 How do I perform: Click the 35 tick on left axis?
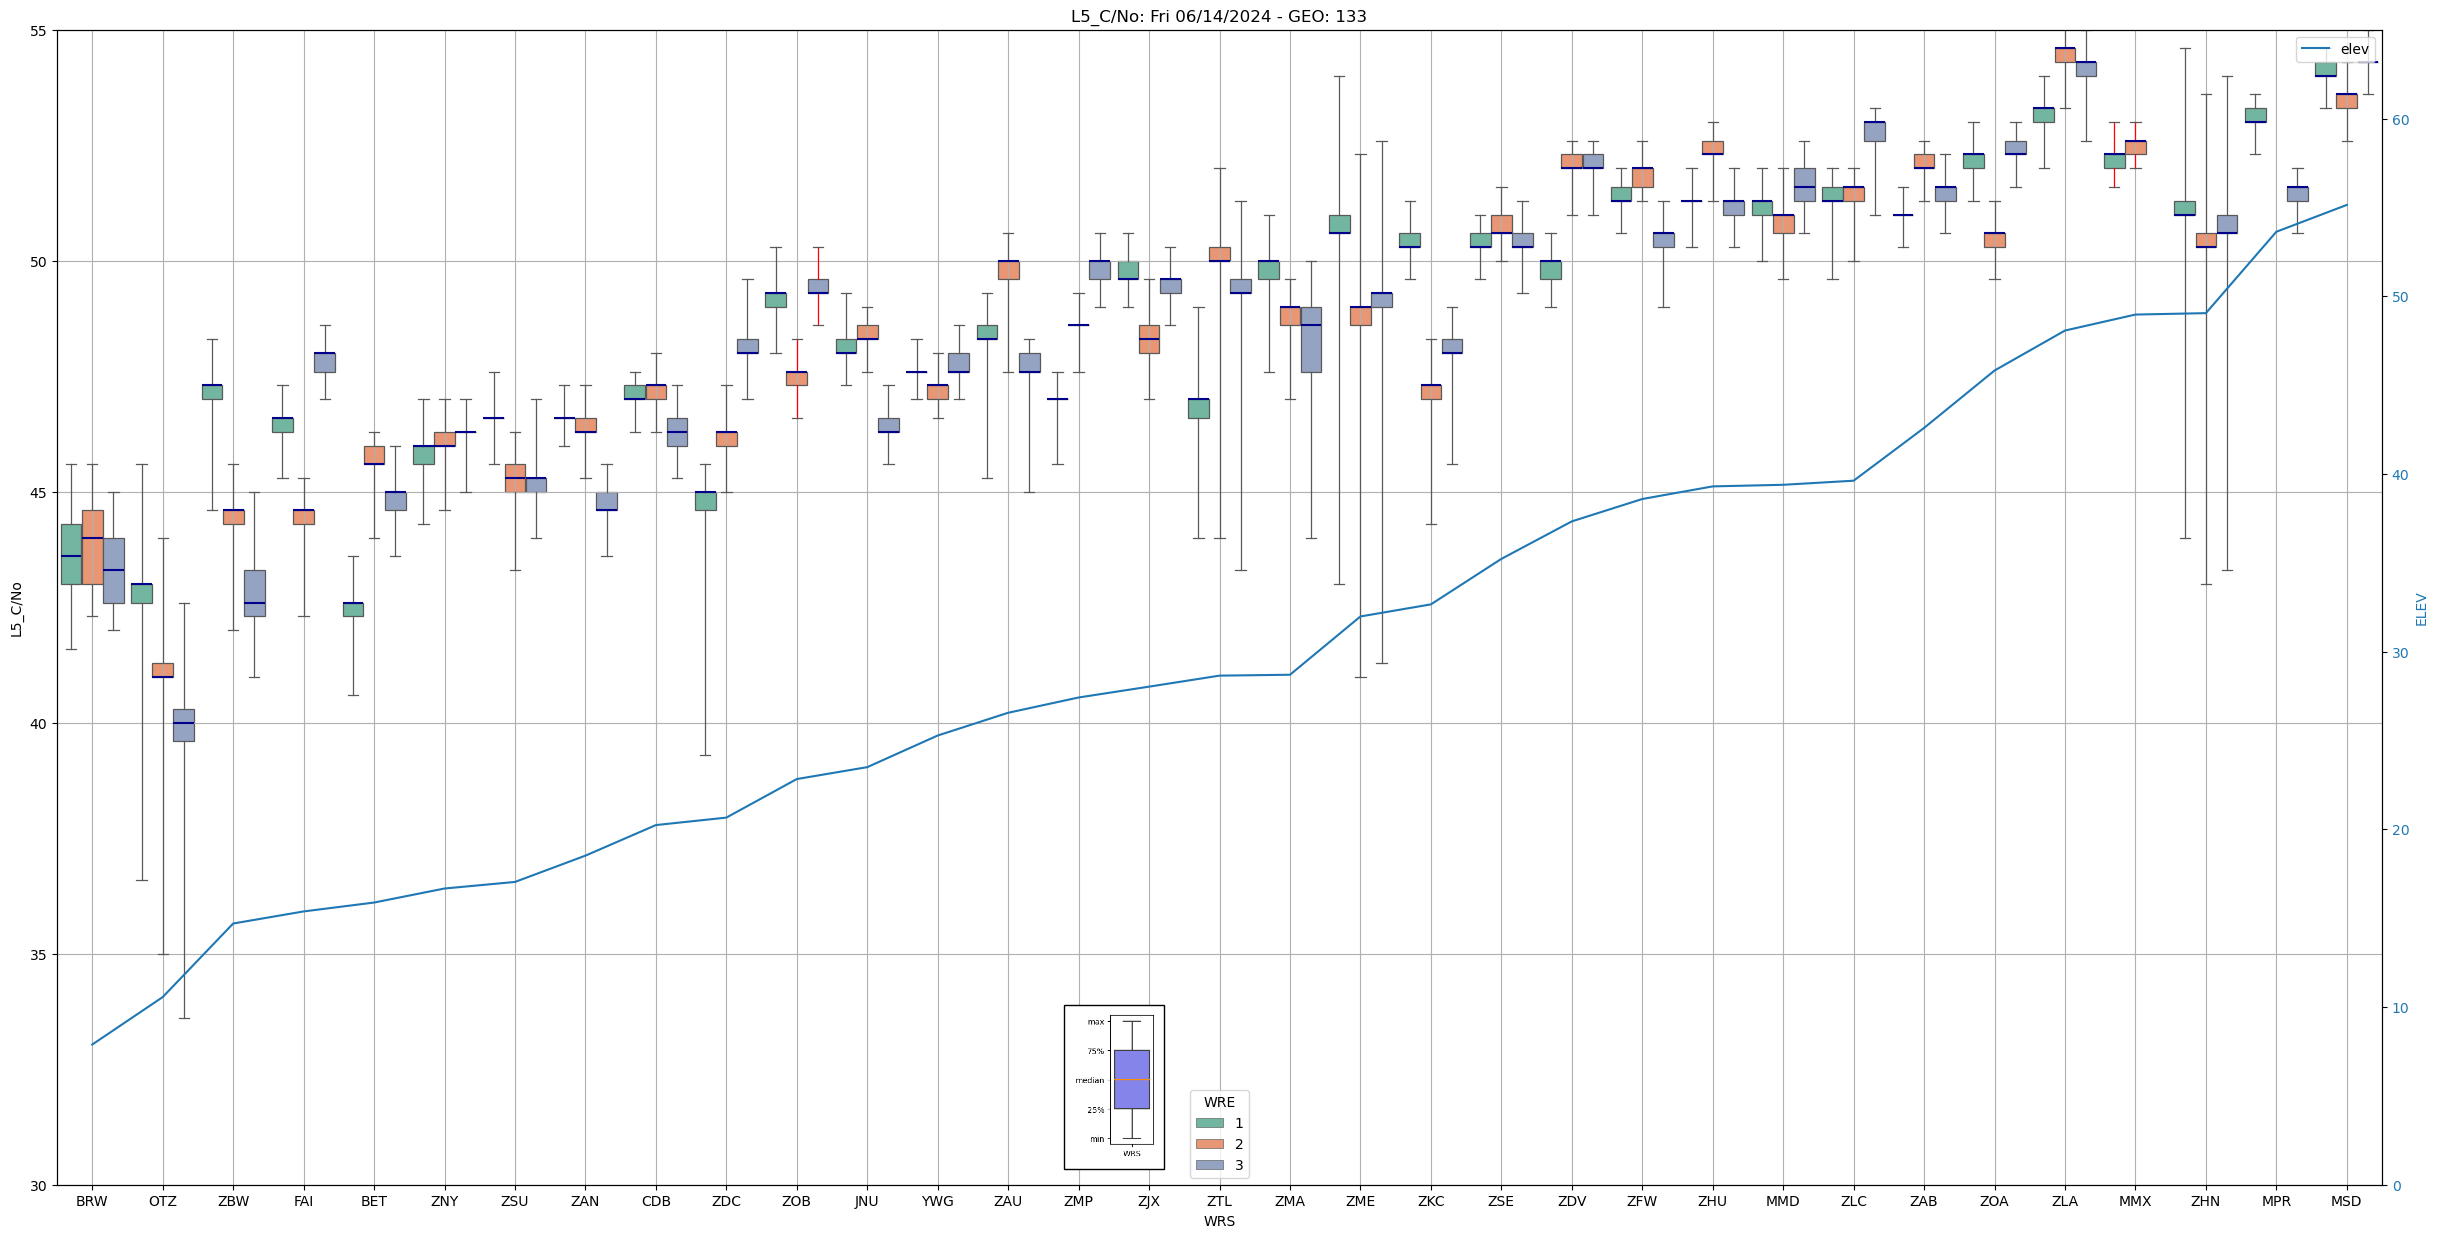(x=39, y=955)
